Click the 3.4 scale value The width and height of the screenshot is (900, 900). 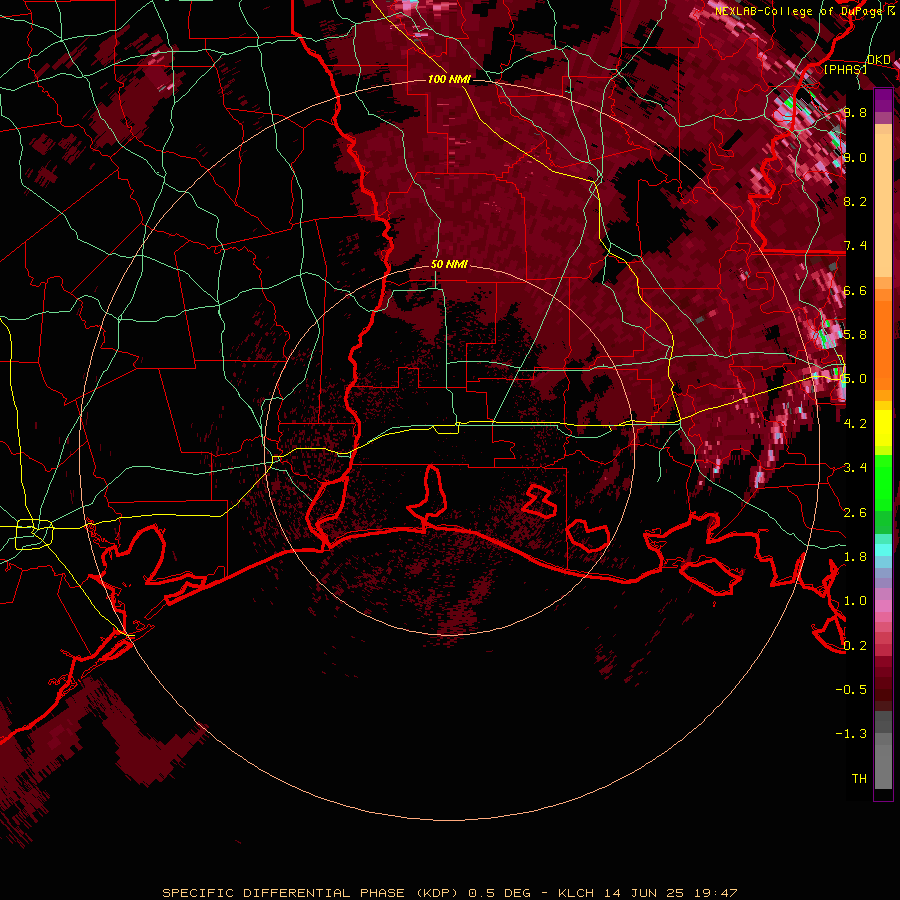click(x=855, y=468)
